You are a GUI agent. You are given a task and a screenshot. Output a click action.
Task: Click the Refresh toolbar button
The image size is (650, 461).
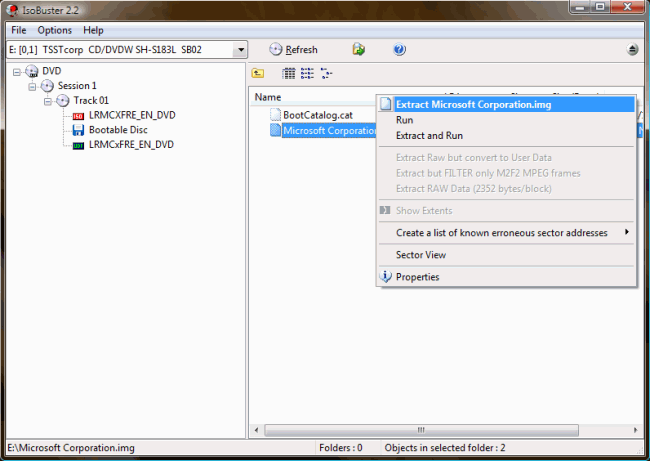coord(294,50)
